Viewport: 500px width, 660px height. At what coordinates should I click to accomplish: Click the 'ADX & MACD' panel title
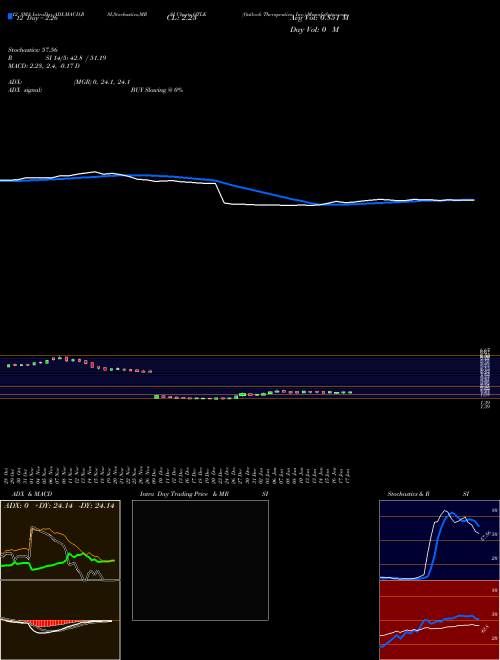coord(32,494)
